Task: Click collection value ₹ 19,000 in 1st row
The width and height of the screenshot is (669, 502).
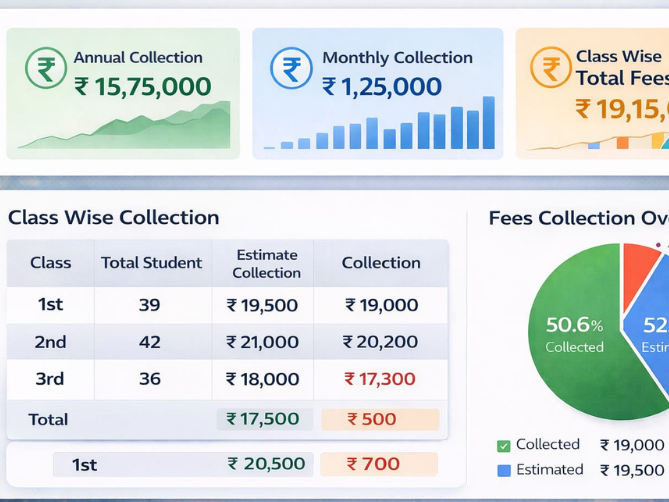Action: (x=381, y=305)
